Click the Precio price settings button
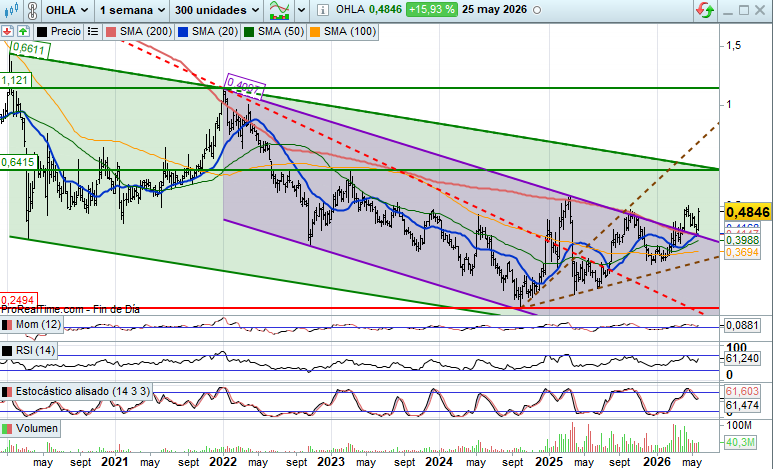The width and height of the screenshot is (773, 469). [x=59, y=32]
